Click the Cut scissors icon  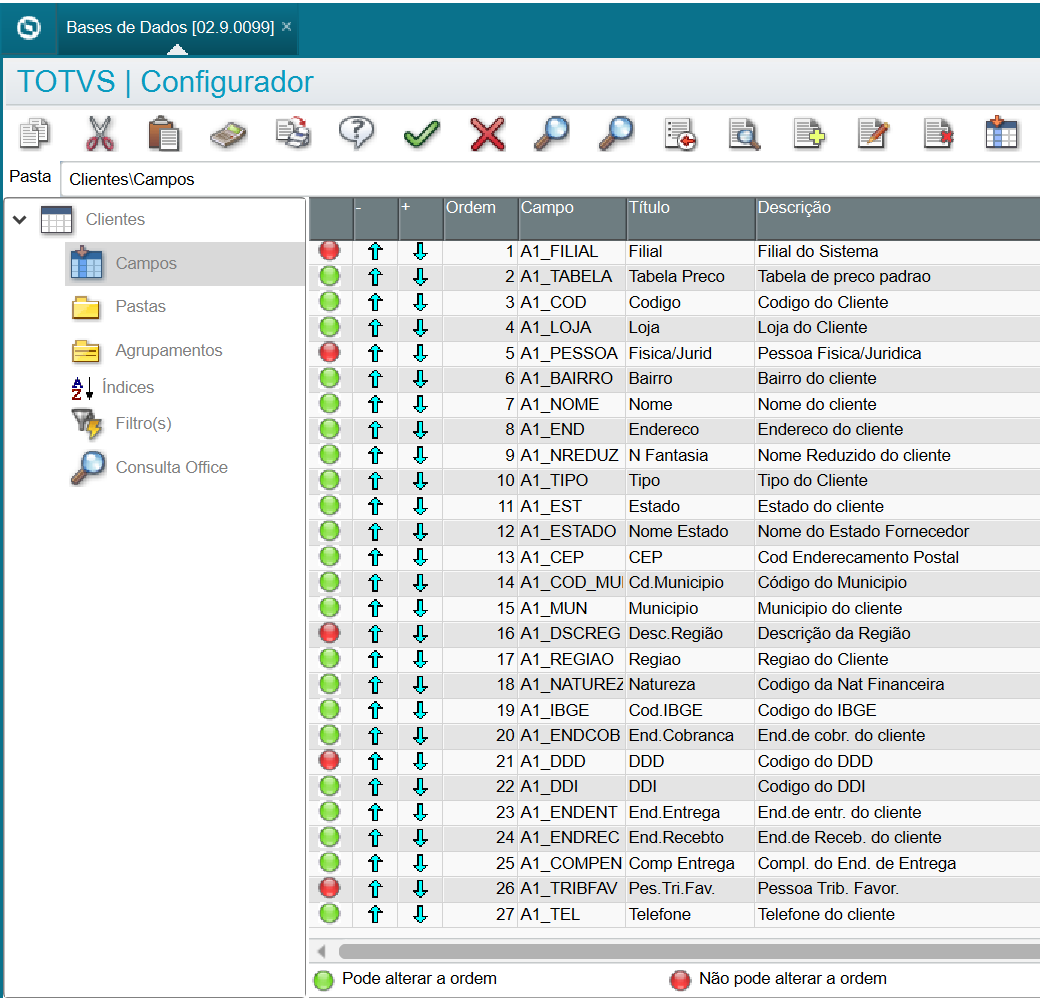point(99,134)
